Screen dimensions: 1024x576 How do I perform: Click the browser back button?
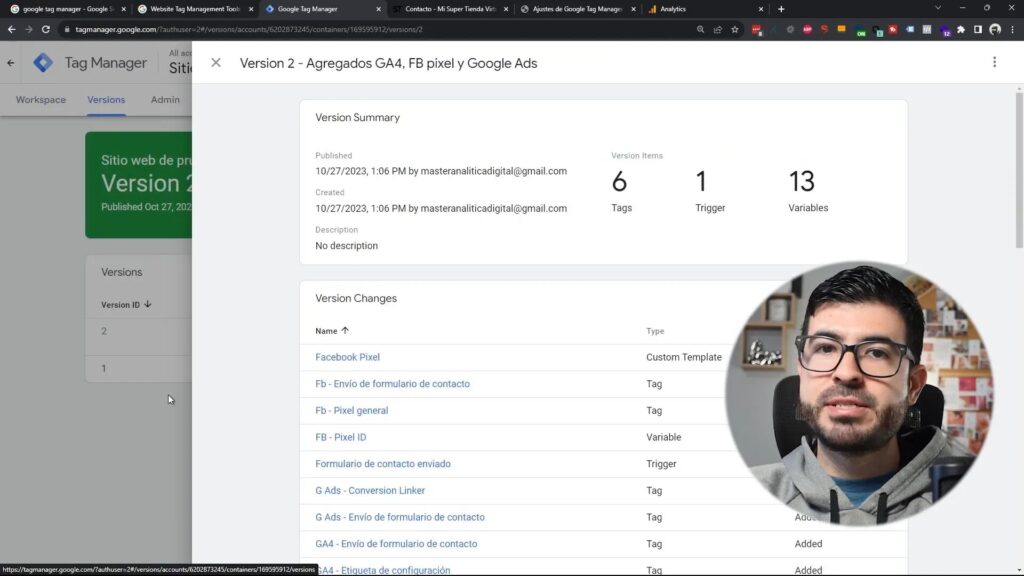pyautogui.click(x=12, y=29)
